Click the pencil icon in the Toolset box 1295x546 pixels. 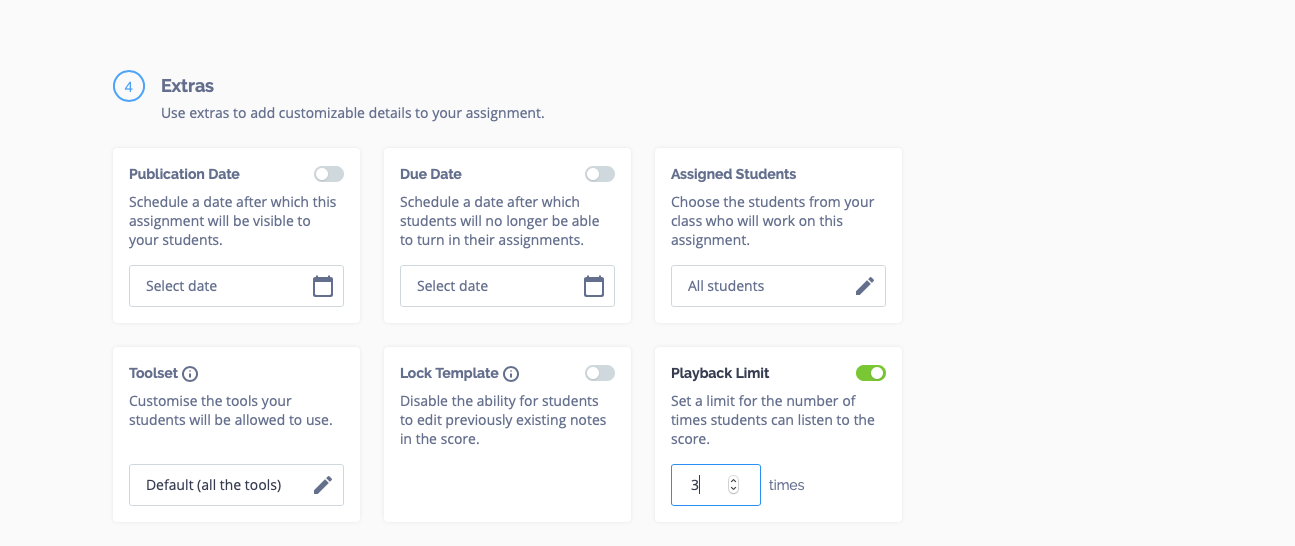point(323,485)
